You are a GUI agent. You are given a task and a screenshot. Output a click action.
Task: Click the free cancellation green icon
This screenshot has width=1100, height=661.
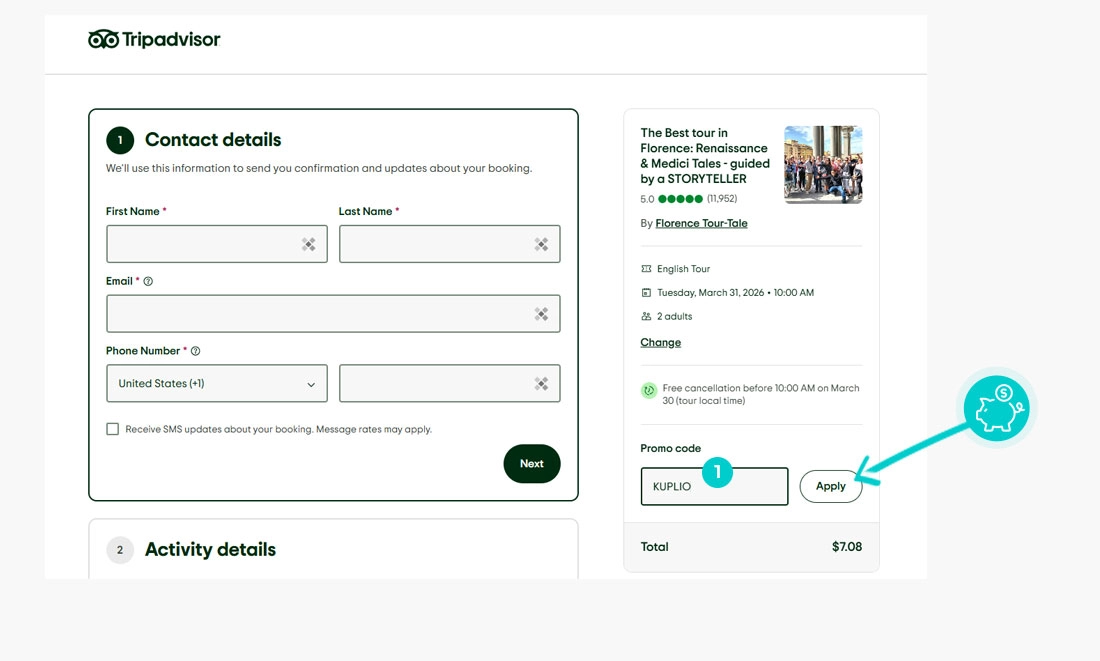[649, 390]
